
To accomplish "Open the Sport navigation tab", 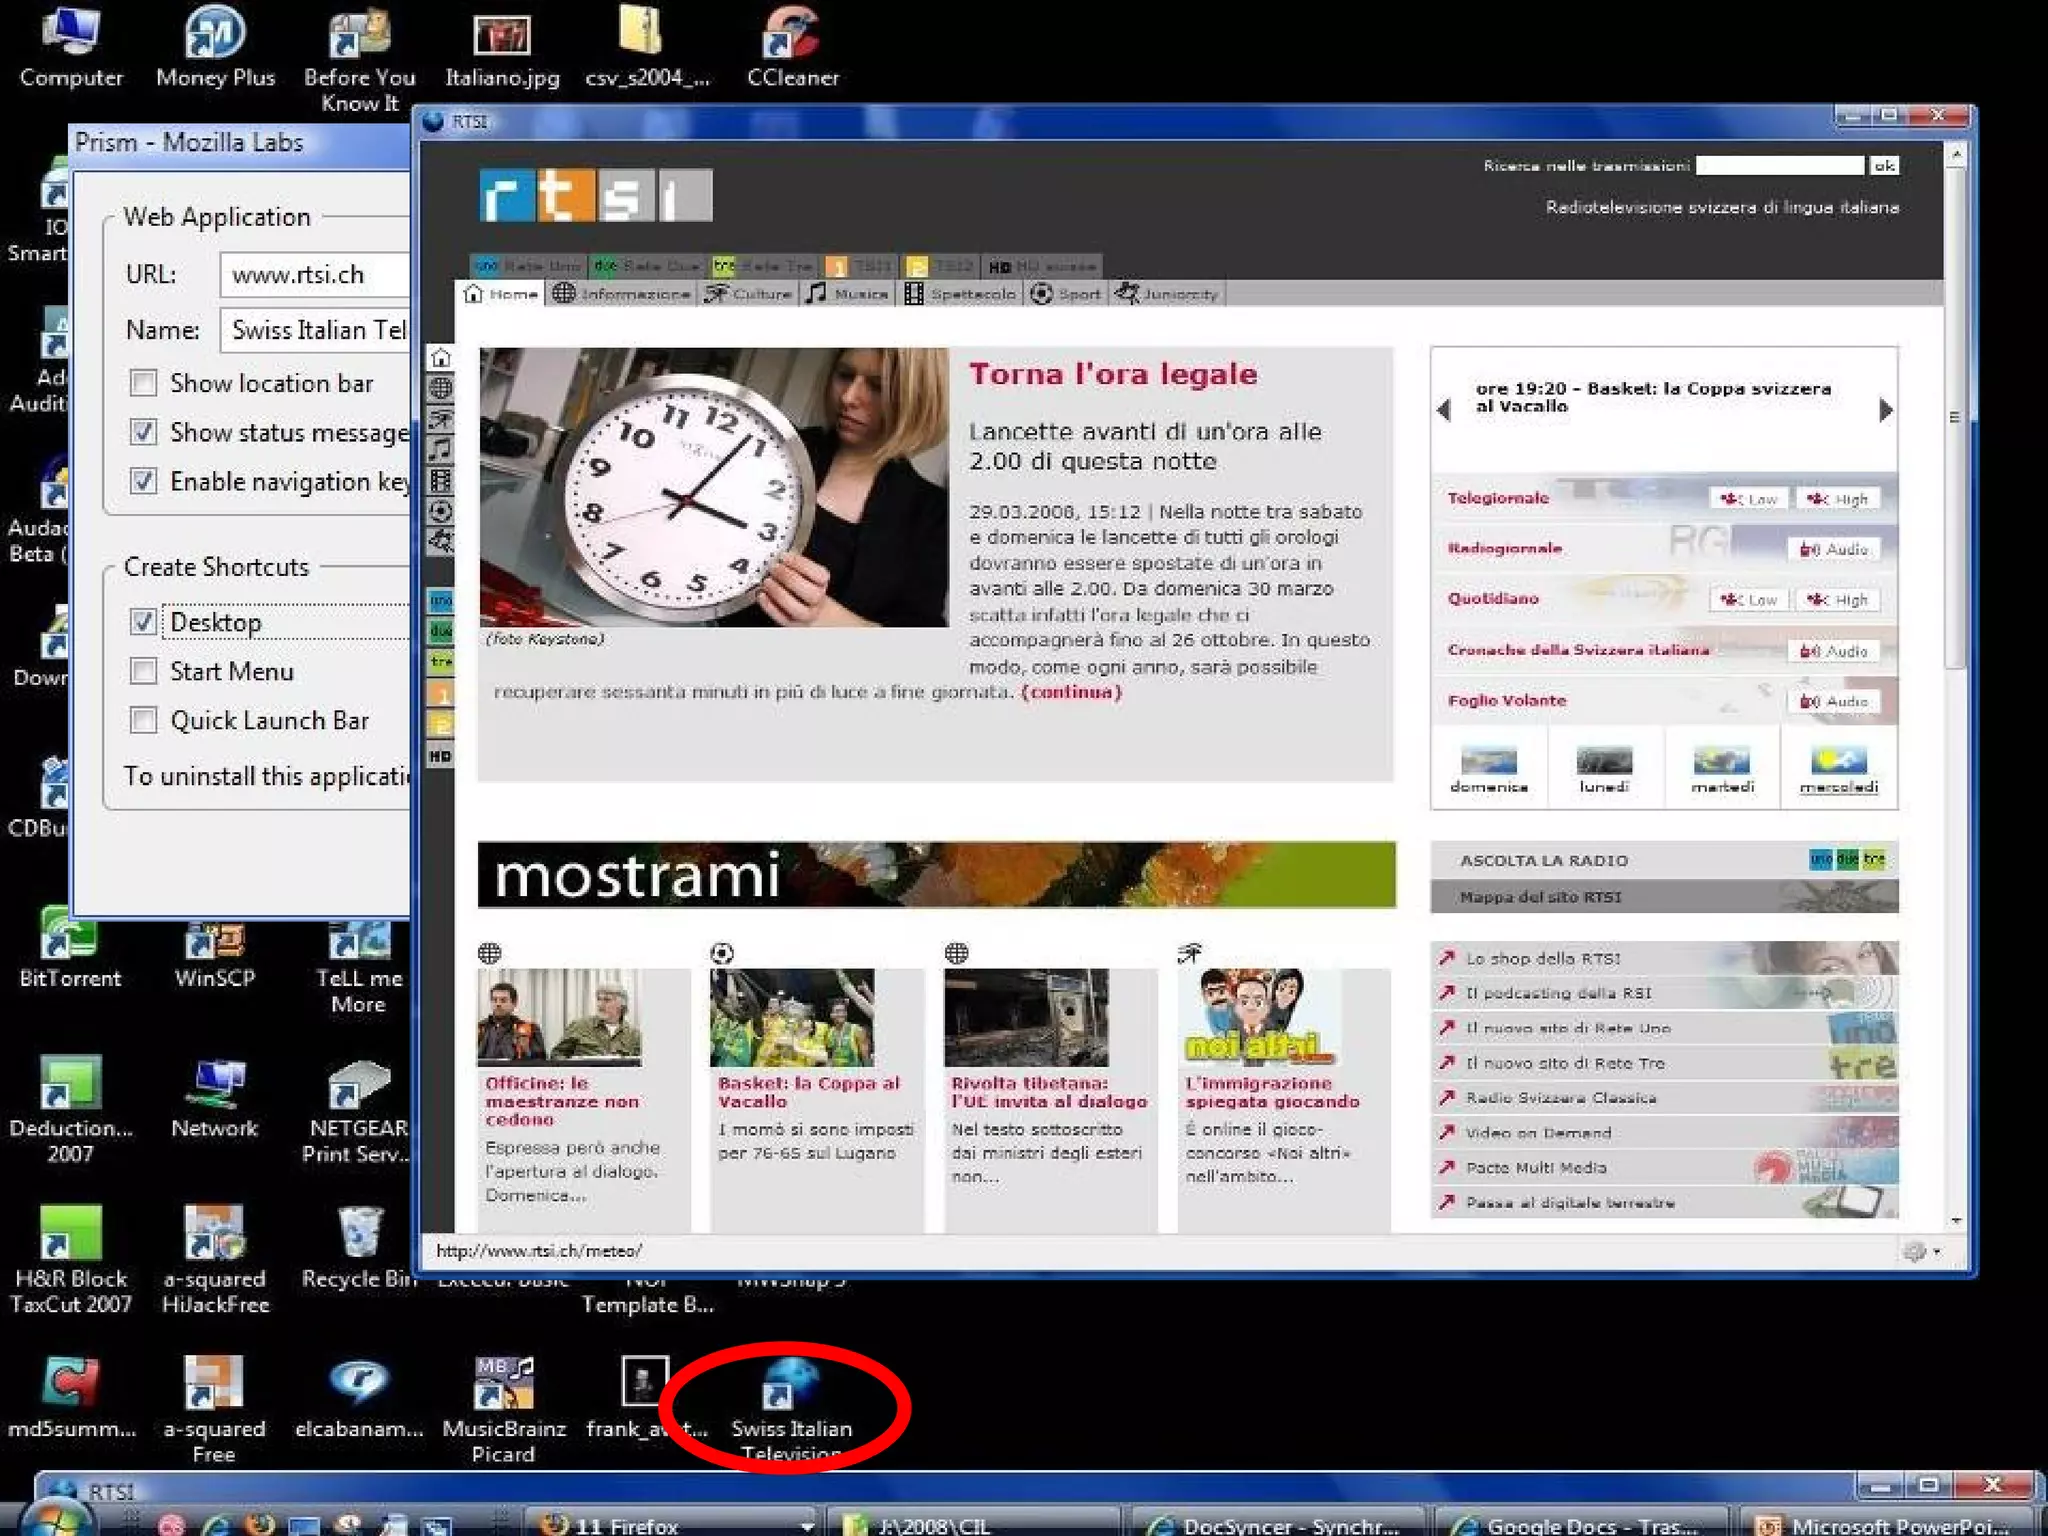I will point(1066,294).
